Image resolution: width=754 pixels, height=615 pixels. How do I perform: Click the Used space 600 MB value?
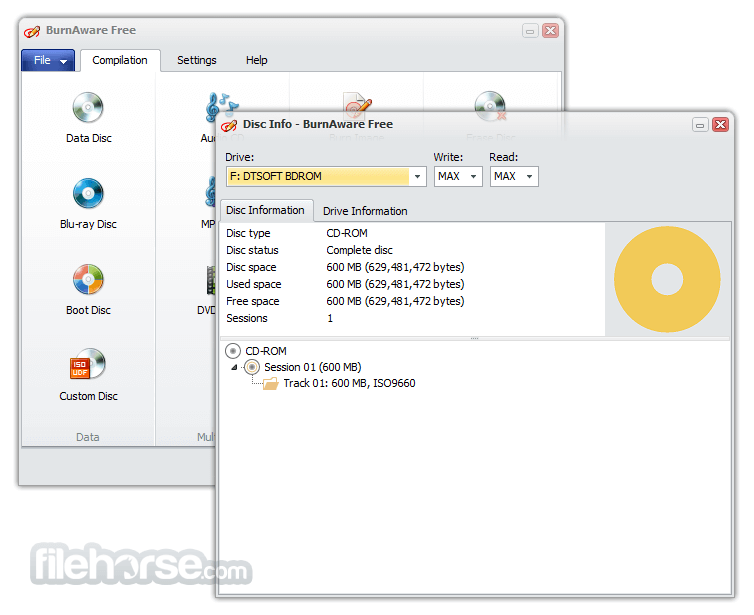click(395, 284)
